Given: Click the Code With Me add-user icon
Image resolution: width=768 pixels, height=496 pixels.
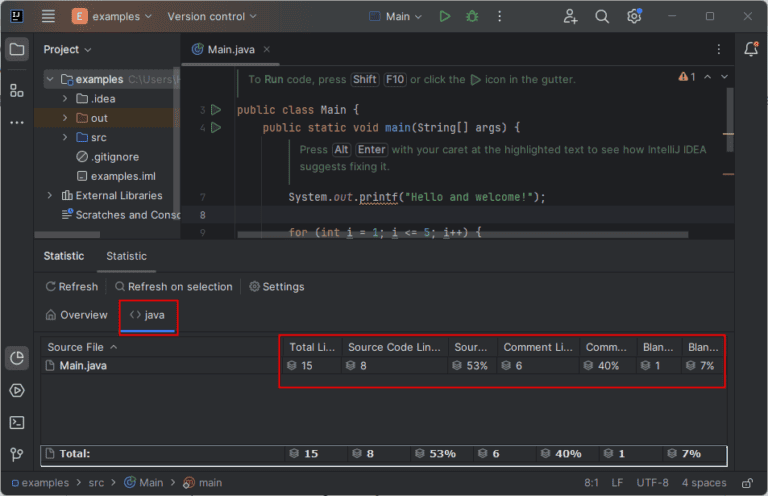Looking at the screenshot, I should click(570, 17).
